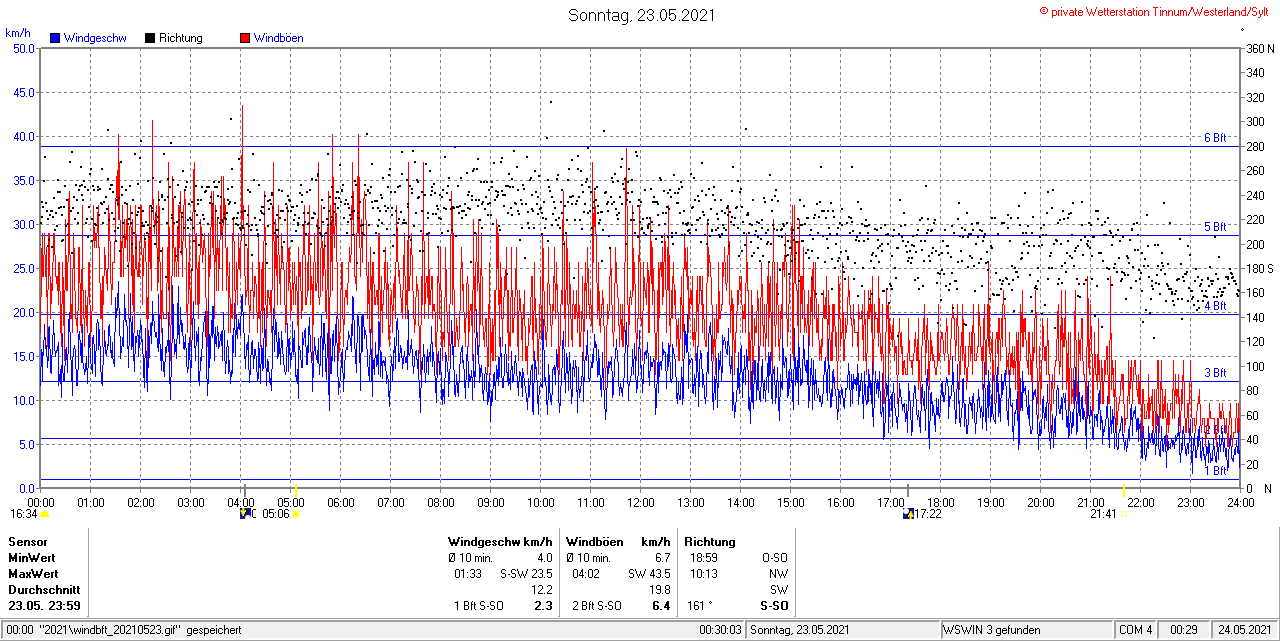The width and height of the screenshot is (1280, 641).
Task: Click the status bar date 'Sonntag, 23.05.2021'
Action: point(800,630)
